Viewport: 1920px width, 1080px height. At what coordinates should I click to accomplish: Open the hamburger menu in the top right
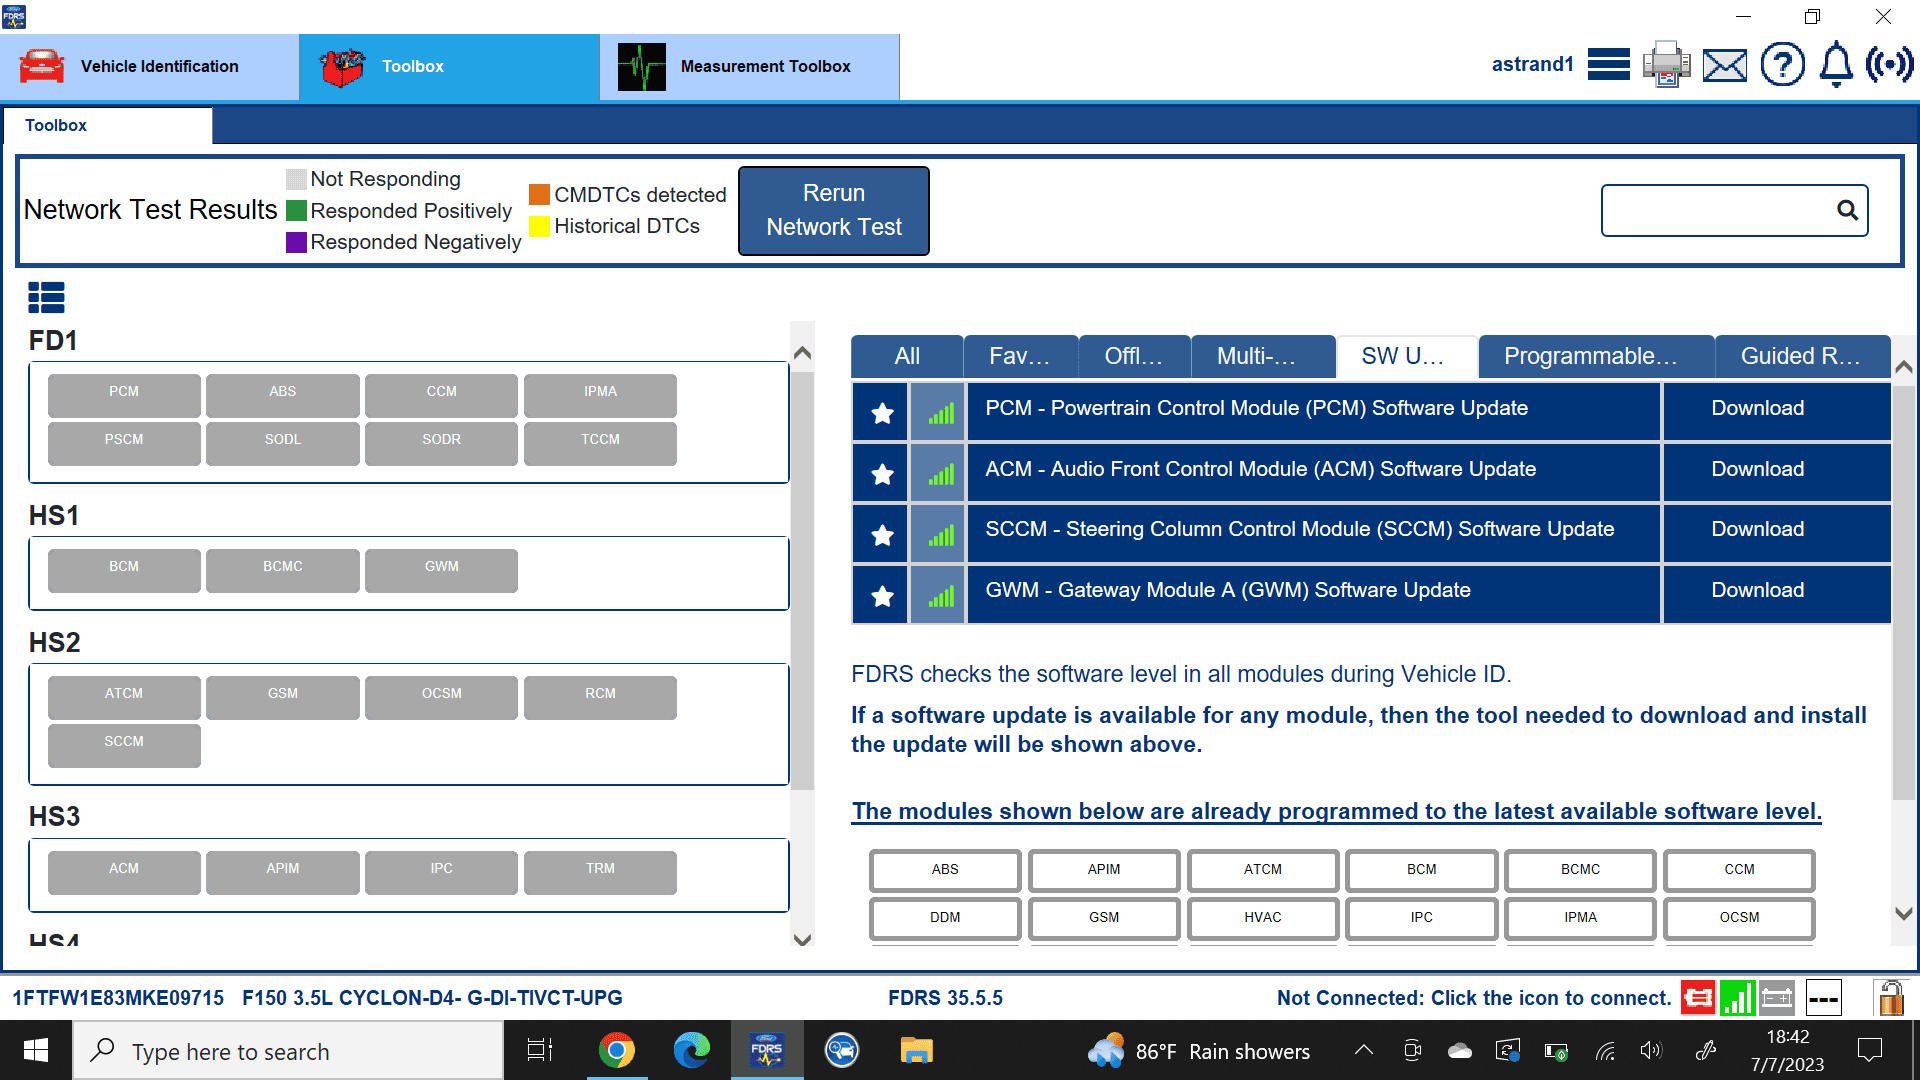(x=1608, y=64)
